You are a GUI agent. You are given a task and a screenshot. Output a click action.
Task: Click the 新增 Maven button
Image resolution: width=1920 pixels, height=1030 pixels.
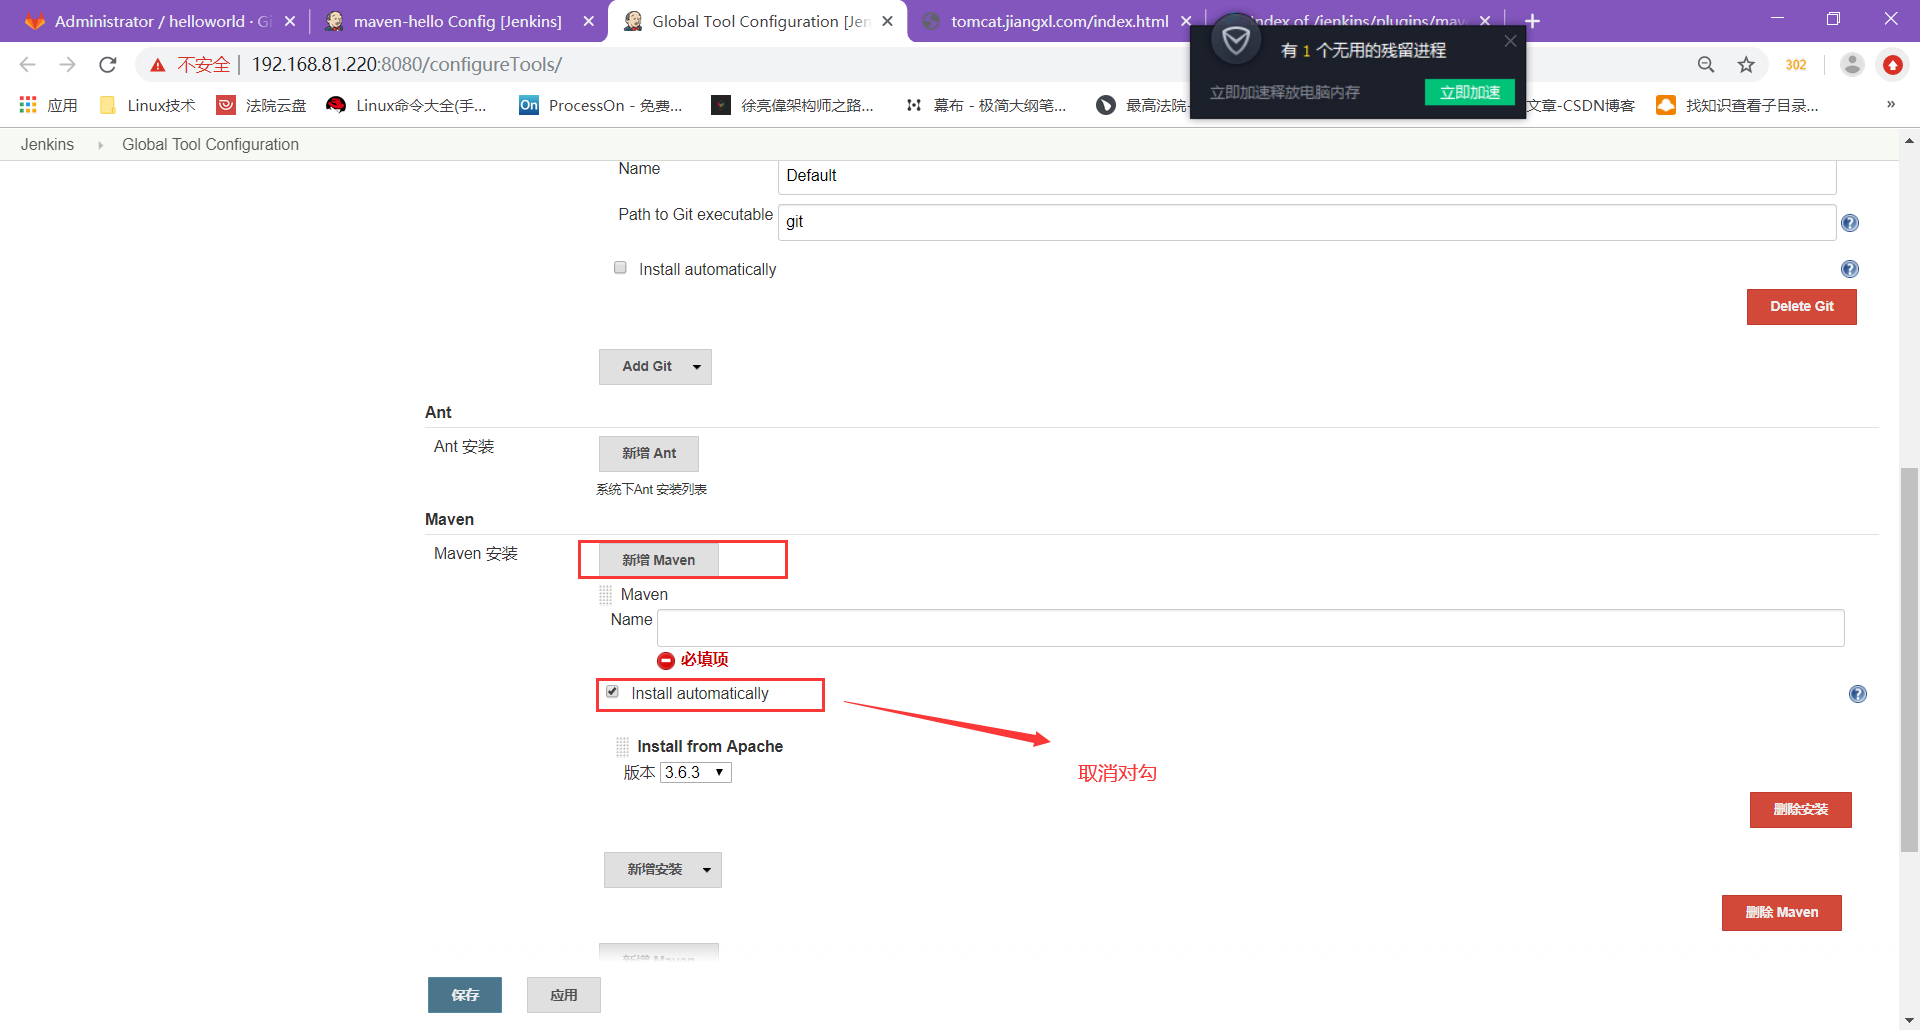point(658,561)
